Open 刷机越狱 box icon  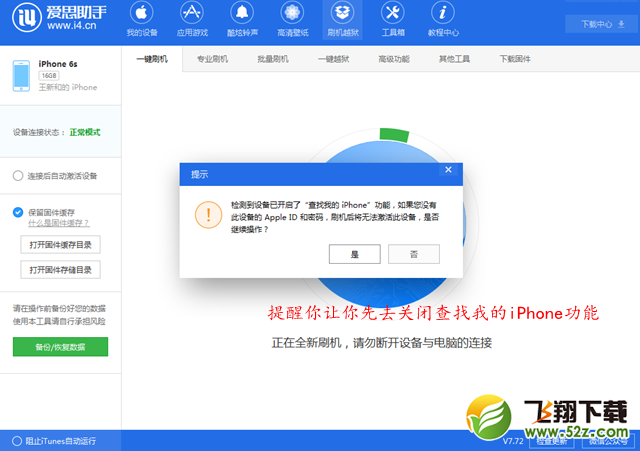coord(342,13)
